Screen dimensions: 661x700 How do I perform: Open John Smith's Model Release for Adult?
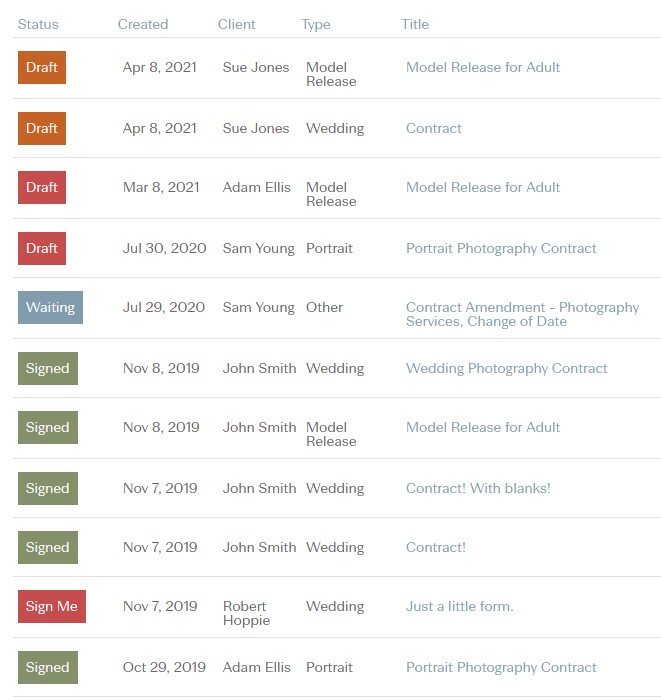tap(483, 428)
